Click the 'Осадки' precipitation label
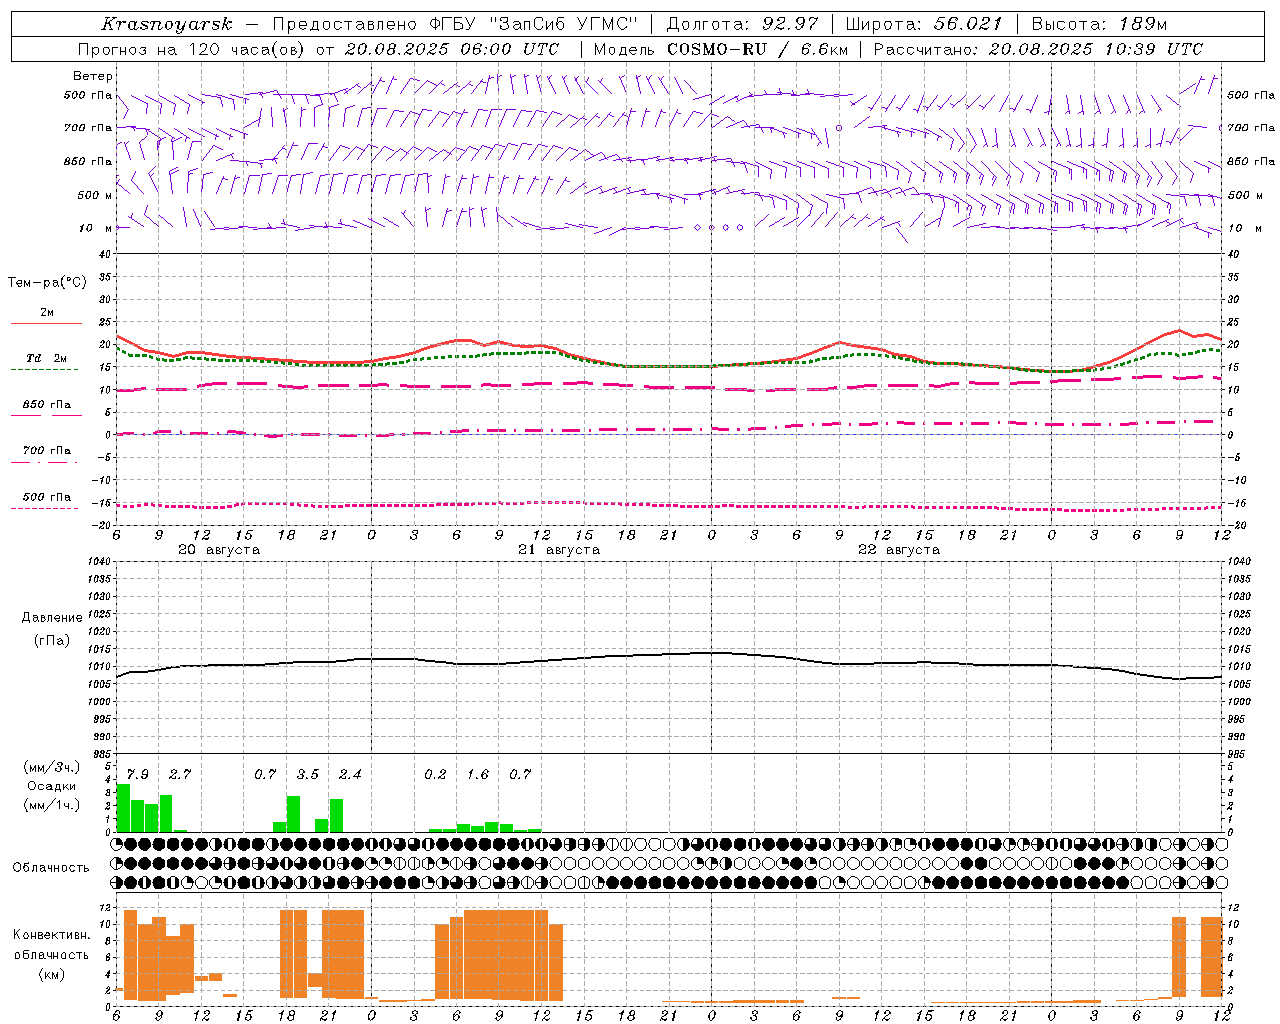Viewport: 1280px width, 1024px height. click(51, 786)
